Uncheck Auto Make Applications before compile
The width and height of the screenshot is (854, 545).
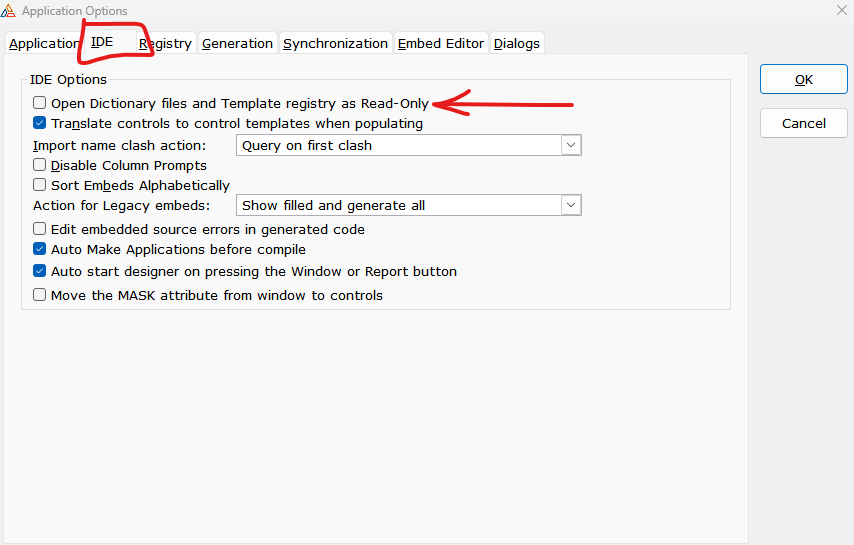pos(40,249)
